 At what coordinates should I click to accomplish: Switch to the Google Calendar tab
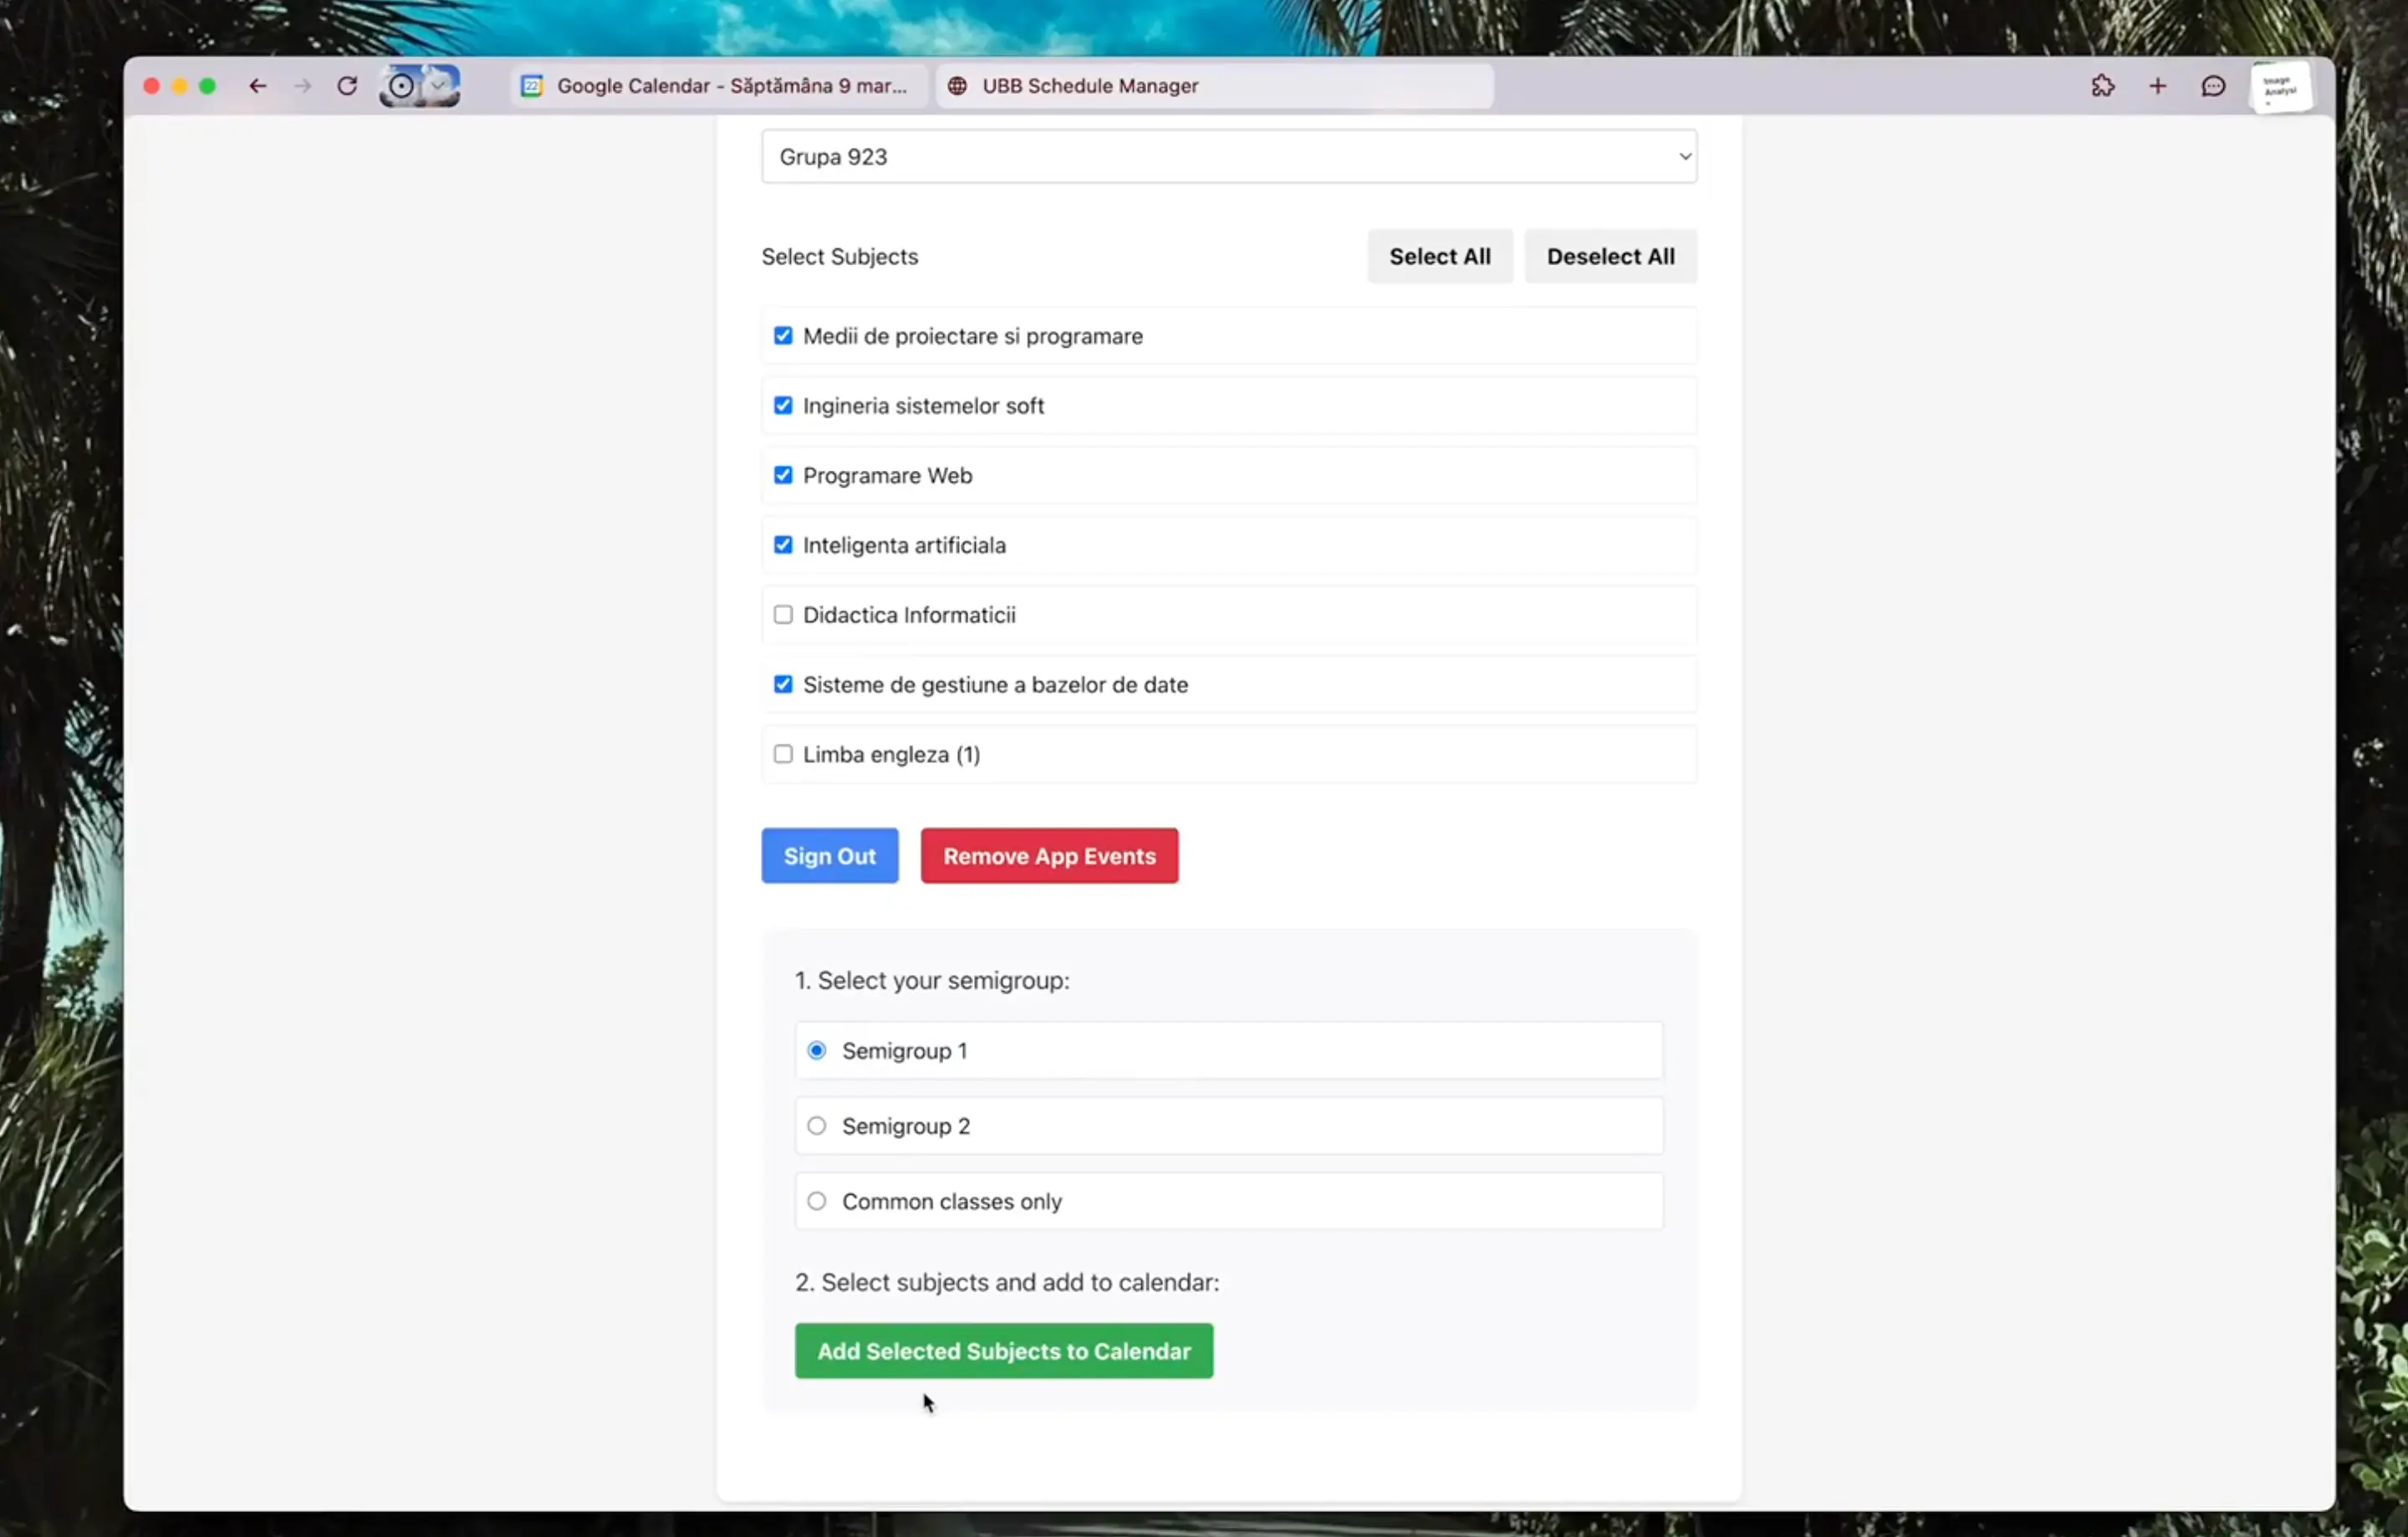pos(717,86)
